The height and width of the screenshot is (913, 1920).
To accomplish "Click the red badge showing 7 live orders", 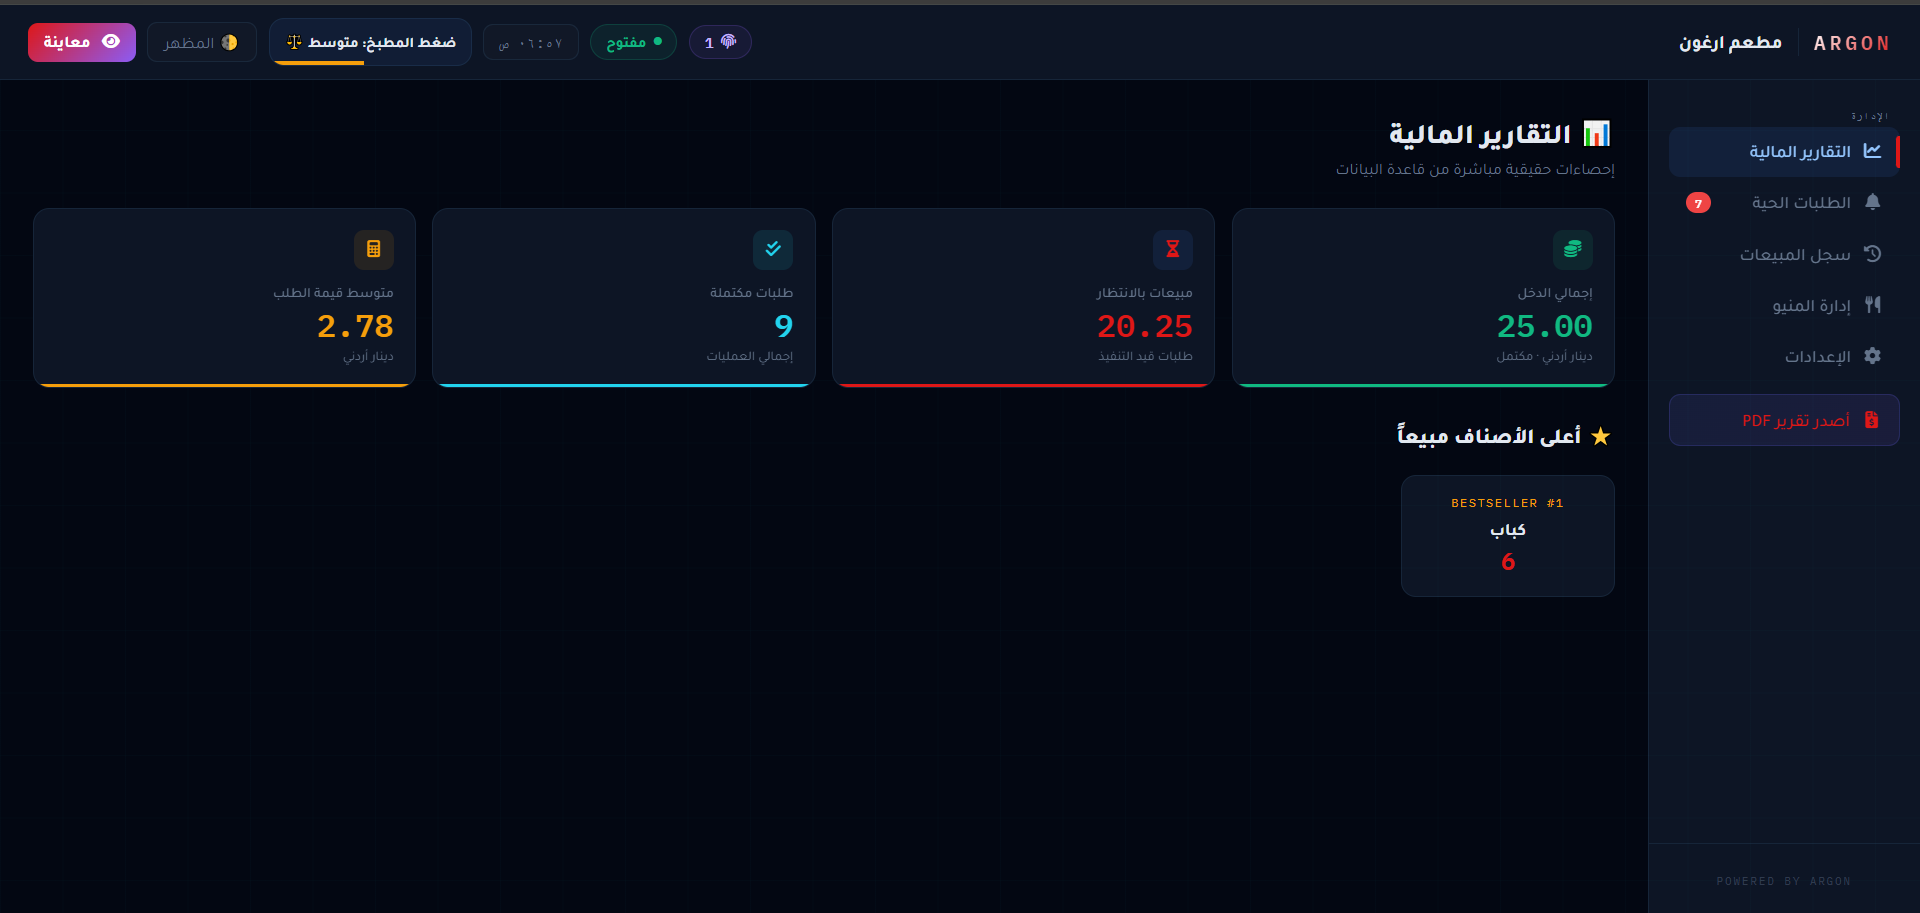I will point(1698,203).
